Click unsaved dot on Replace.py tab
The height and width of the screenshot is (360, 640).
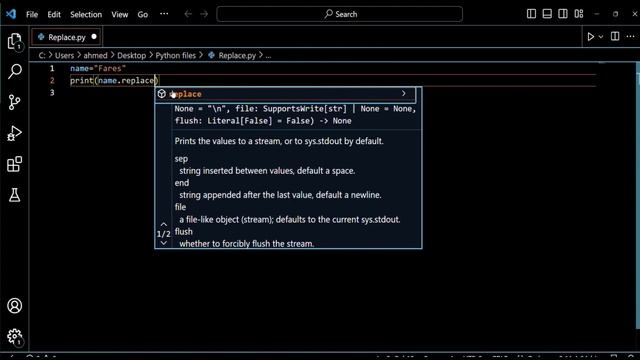point(94,37)
